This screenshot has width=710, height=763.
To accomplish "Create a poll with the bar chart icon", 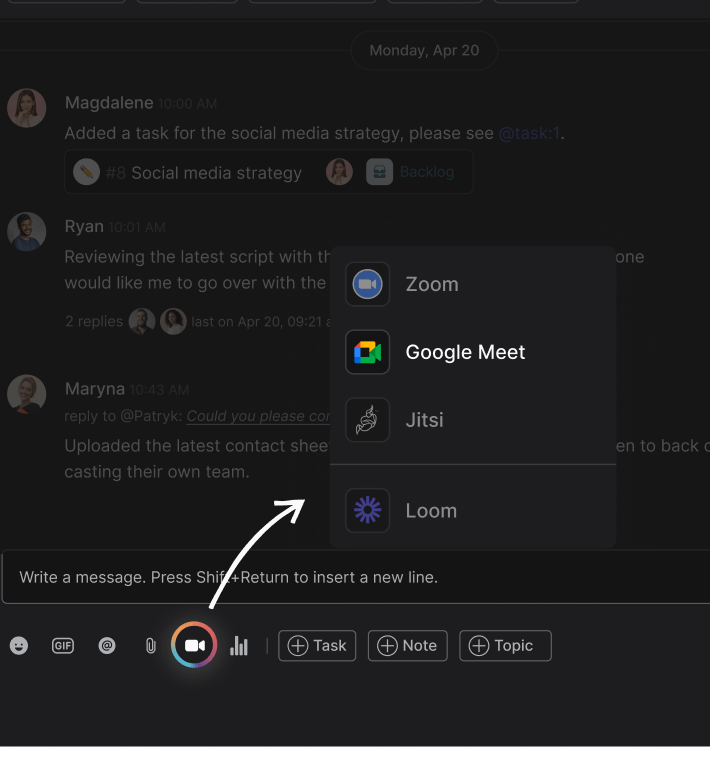I will (239, 646).
